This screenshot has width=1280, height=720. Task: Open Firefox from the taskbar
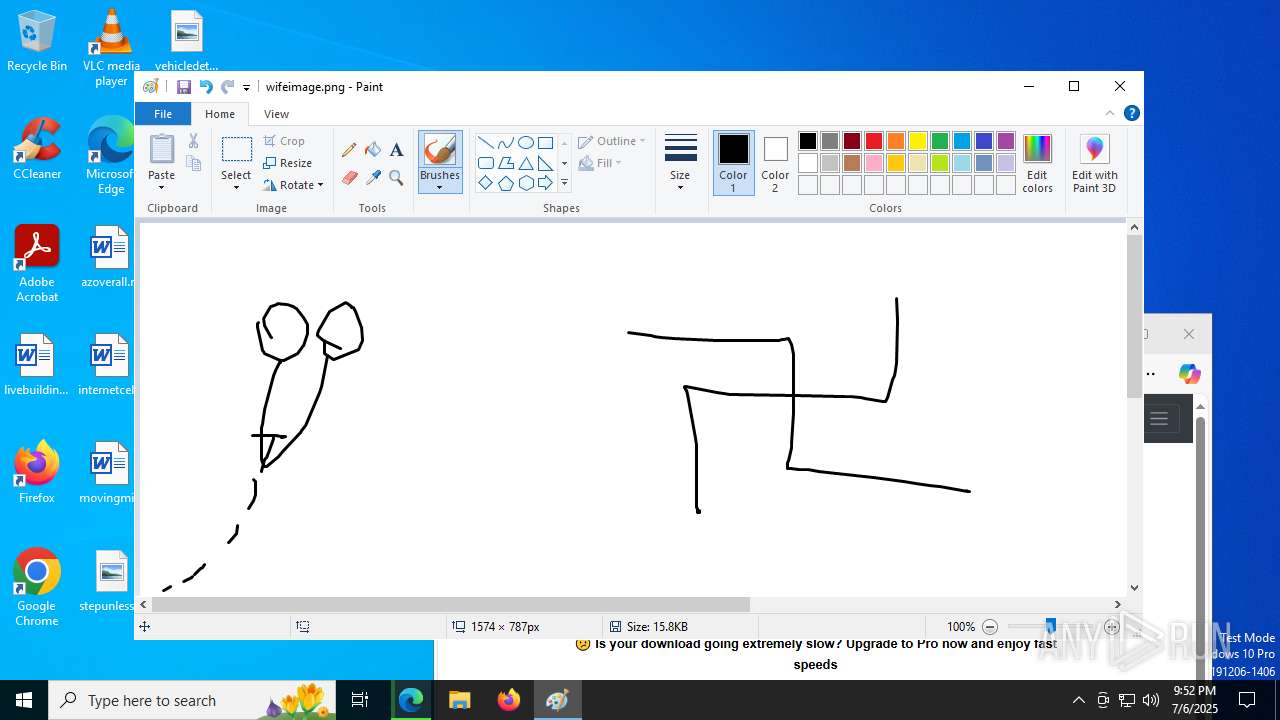(x=509, y=700)
